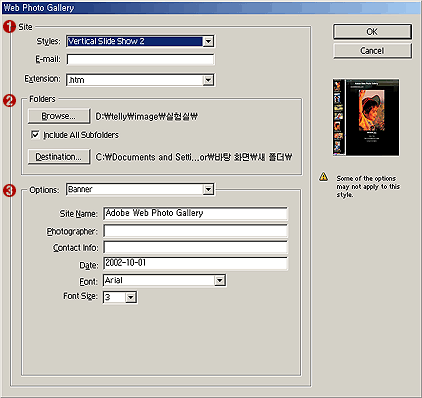The image size is (422, 398).
Task: Click the Date text field
Action: coord(195,263)
